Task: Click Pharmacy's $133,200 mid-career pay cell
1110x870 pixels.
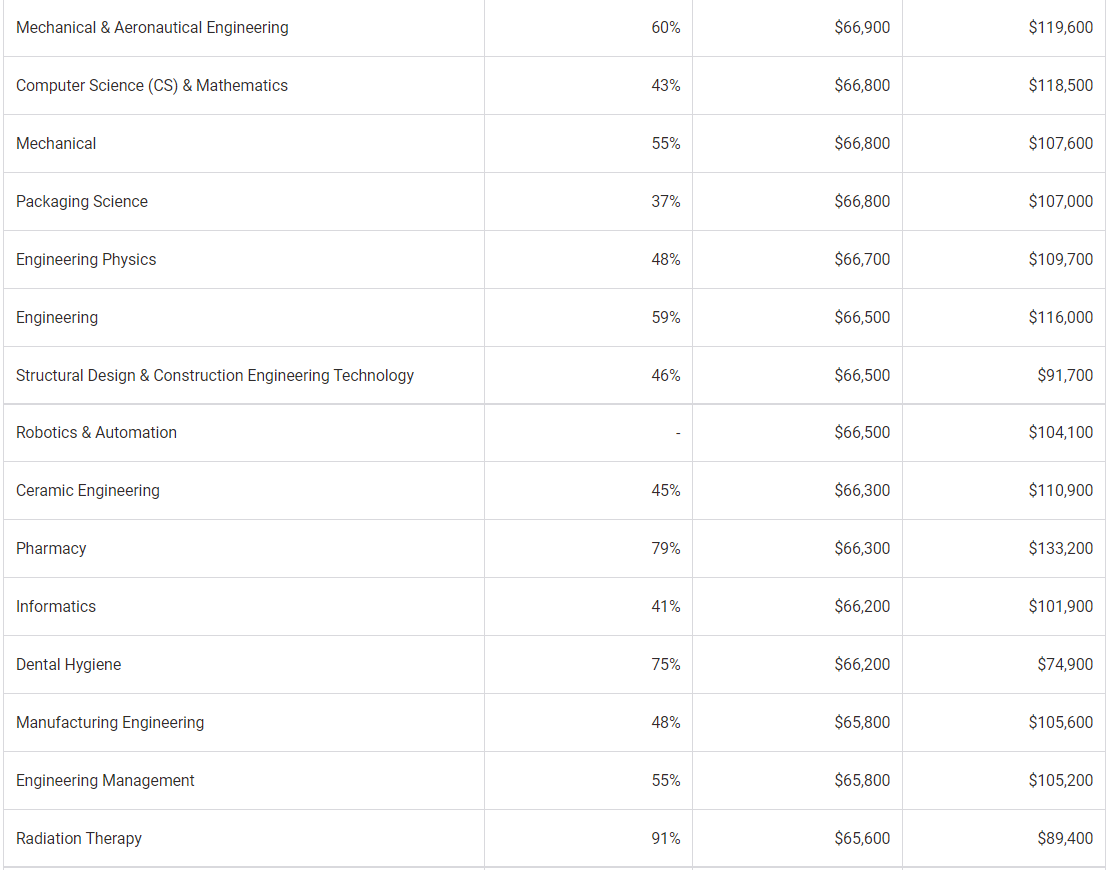Action: click(1060, 549)
